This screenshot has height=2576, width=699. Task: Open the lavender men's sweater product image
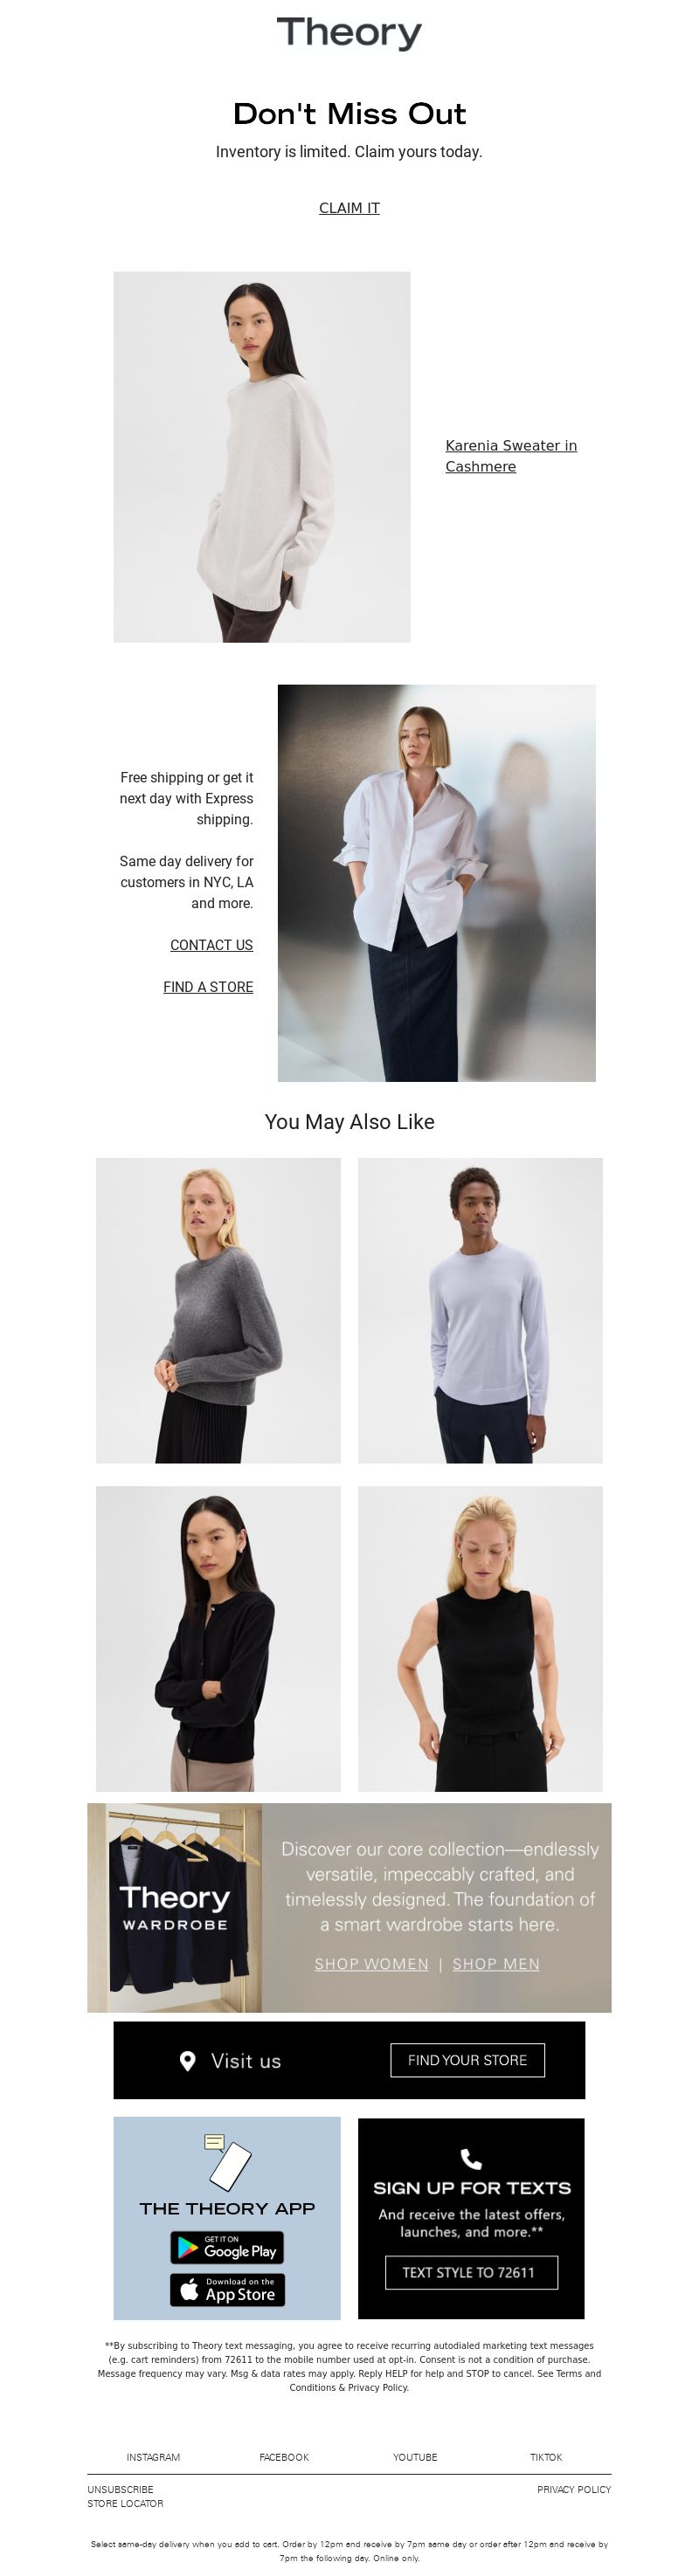coord(480,1310)
